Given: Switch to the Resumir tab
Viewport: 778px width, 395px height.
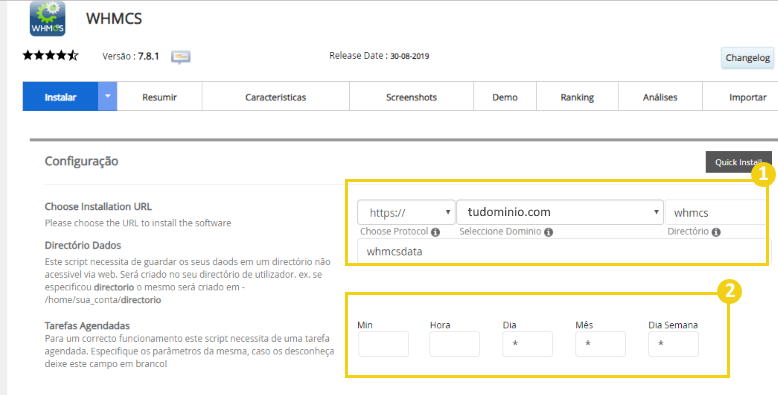Looking at the screenshot, I should coord(159,97).
